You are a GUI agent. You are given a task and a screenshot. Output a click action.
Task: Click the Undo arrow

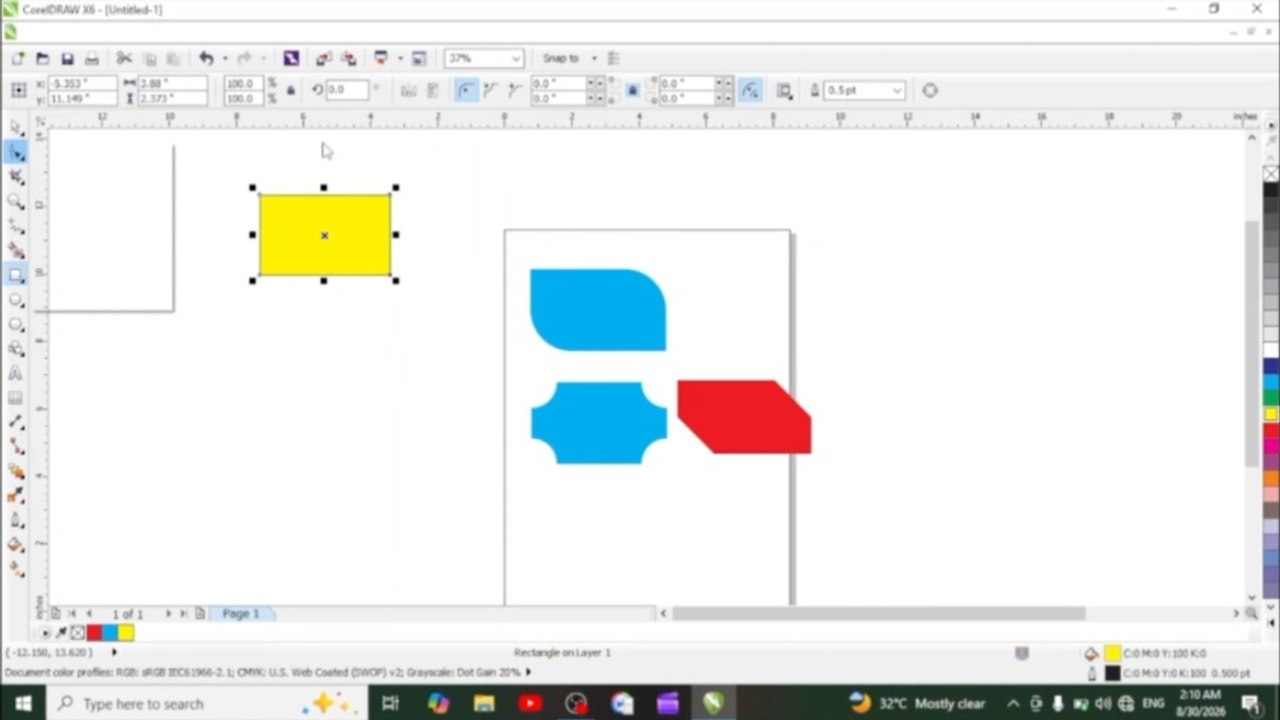[x=206, y=59]
